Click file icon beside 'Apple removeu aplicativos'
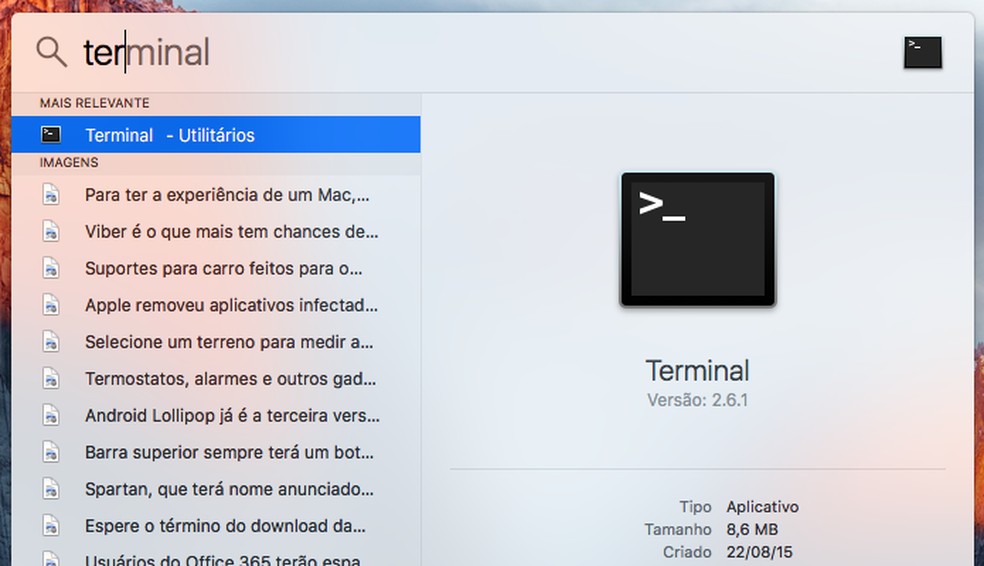This screenshot has width=984, height=566. coord(51,305)
